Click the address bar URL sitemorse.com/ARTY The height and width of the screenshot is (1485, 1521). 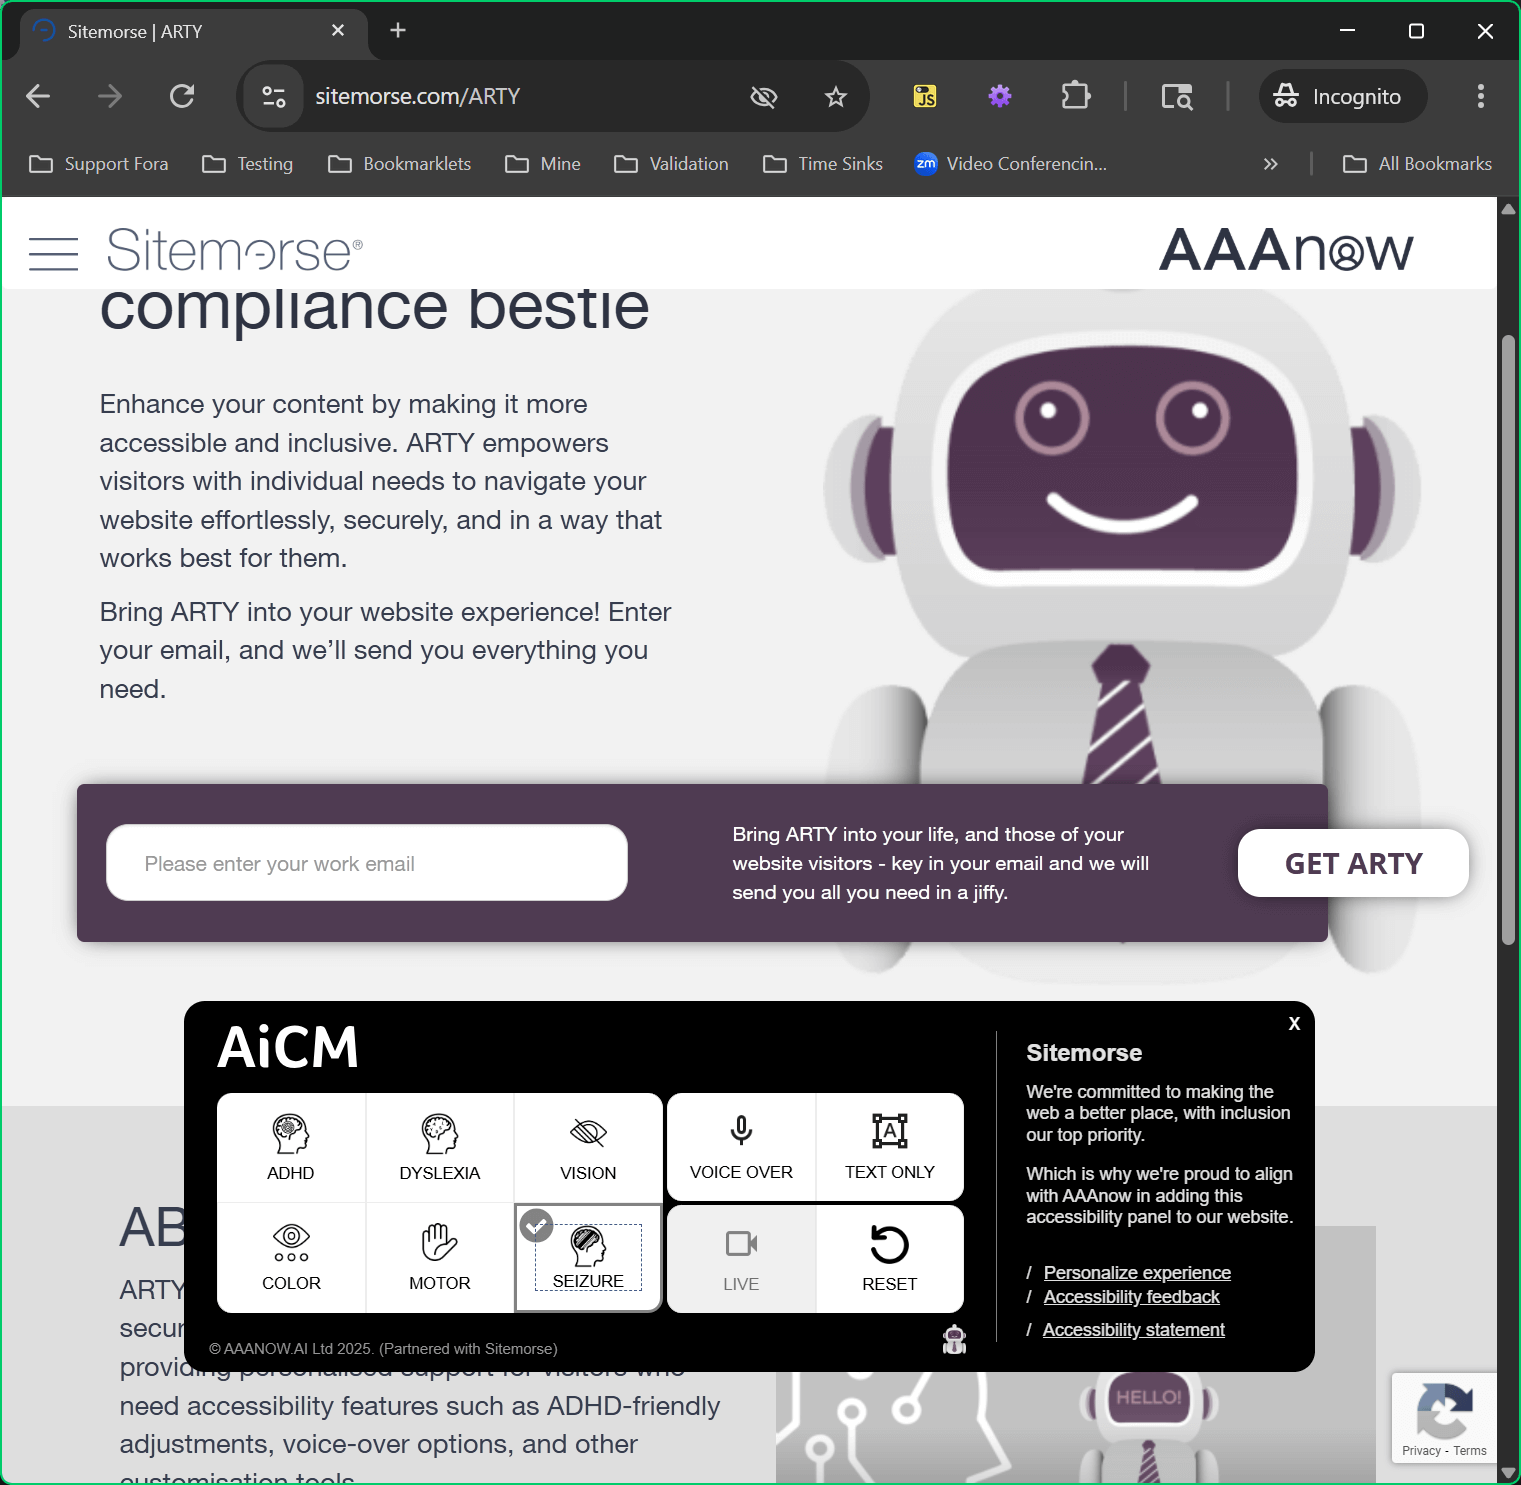[418, 96]
